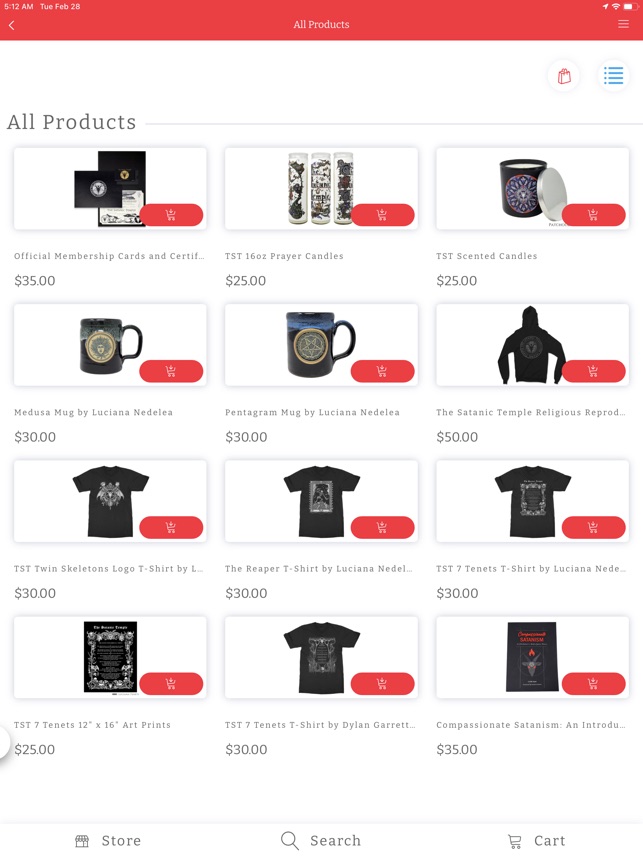Add The Reaper T-Shirt to cart
Screen dimensions: 643x858
[x=382, y=527]
